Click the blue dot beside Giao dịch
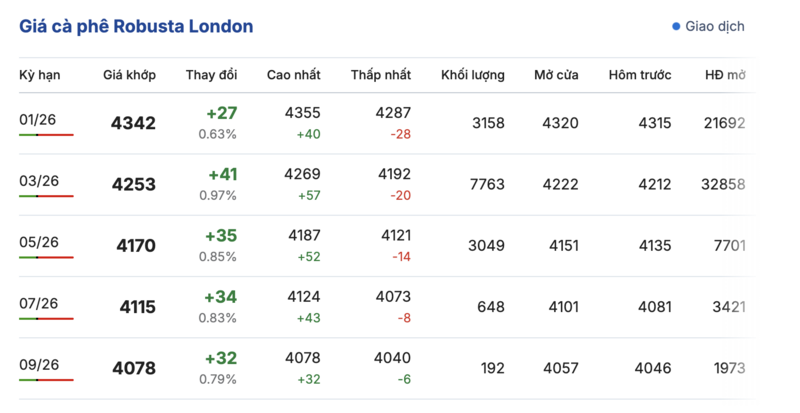The width and height of the screenshot is (800, 413). [x=677, y=26]
